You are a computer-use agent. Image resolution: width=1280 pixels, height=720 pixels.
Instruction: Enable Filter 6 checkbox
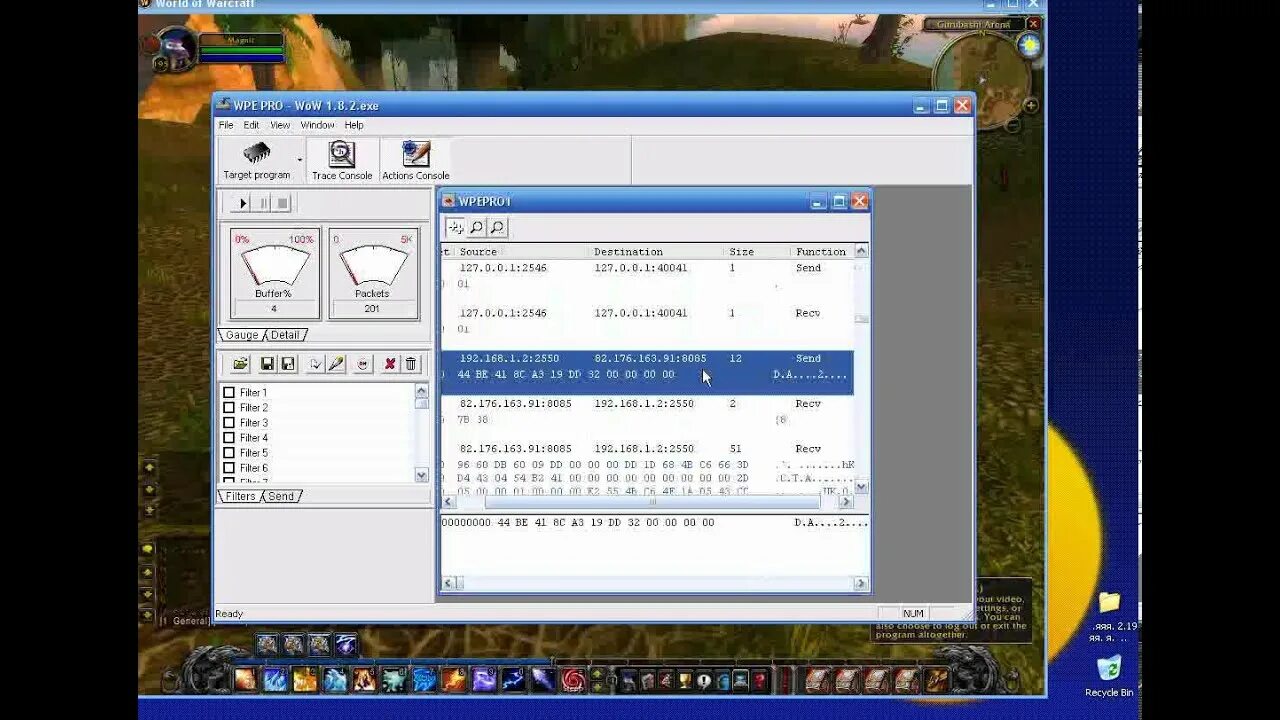click(229, 468)
